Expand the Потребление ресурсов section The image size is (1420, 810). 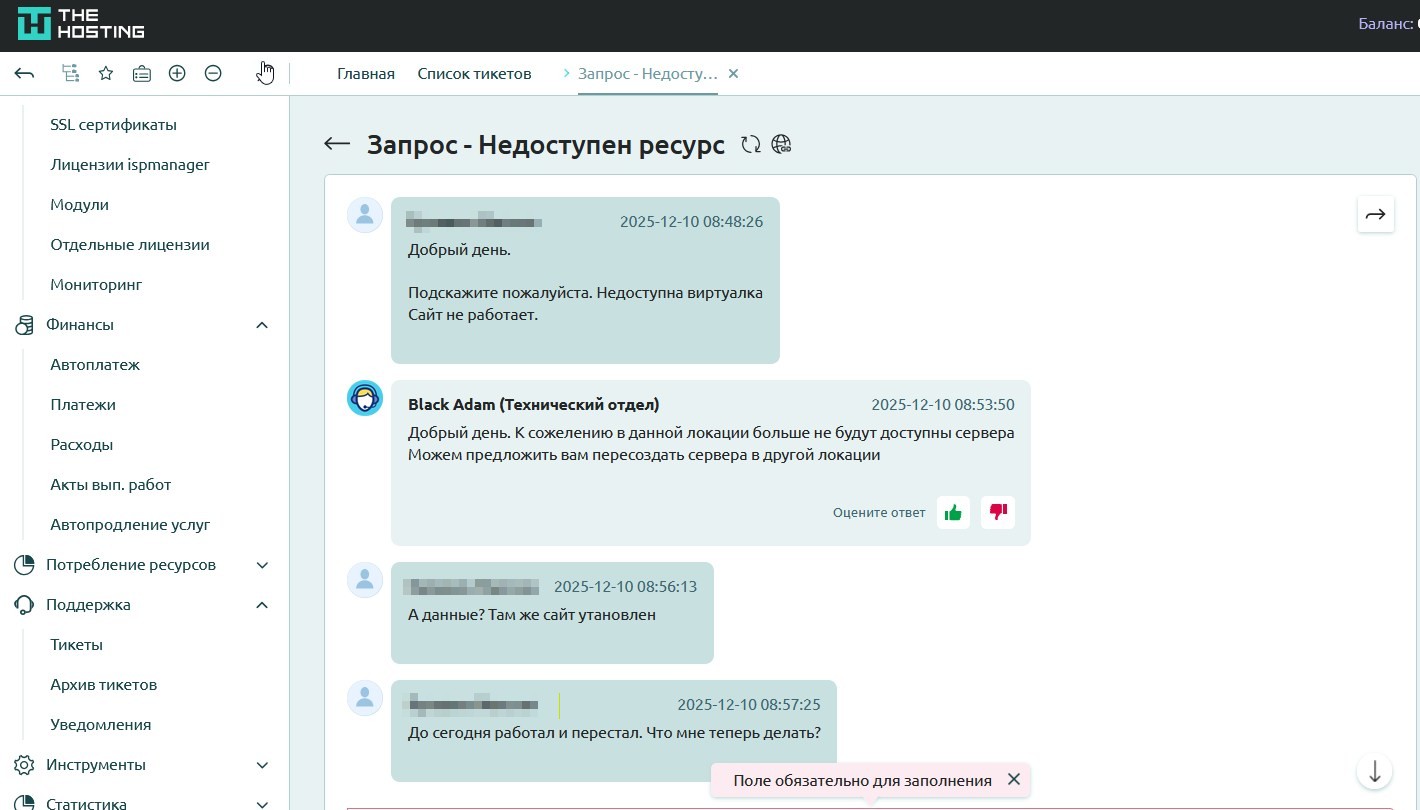pos(262,565)
